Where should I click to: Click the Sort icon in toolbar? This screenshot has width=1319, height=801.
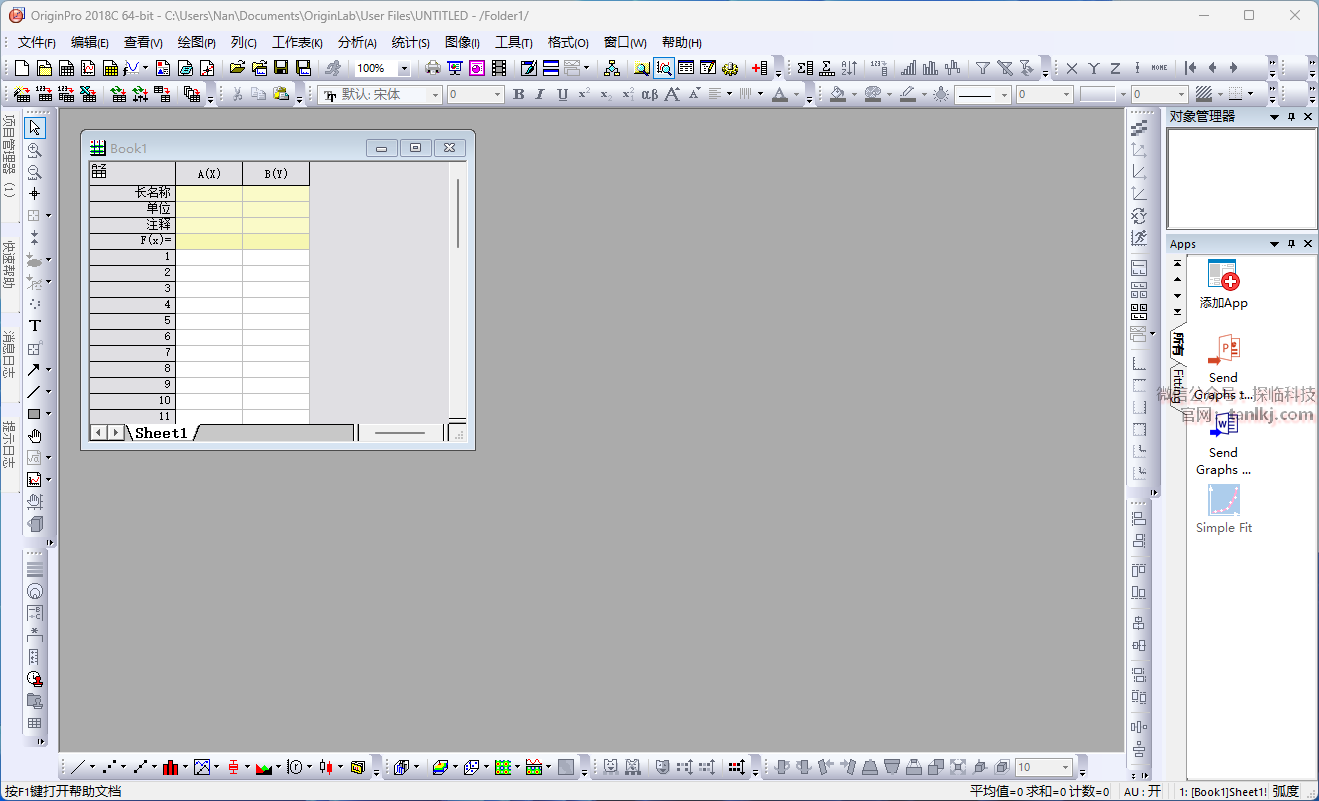tap(849, 68)
